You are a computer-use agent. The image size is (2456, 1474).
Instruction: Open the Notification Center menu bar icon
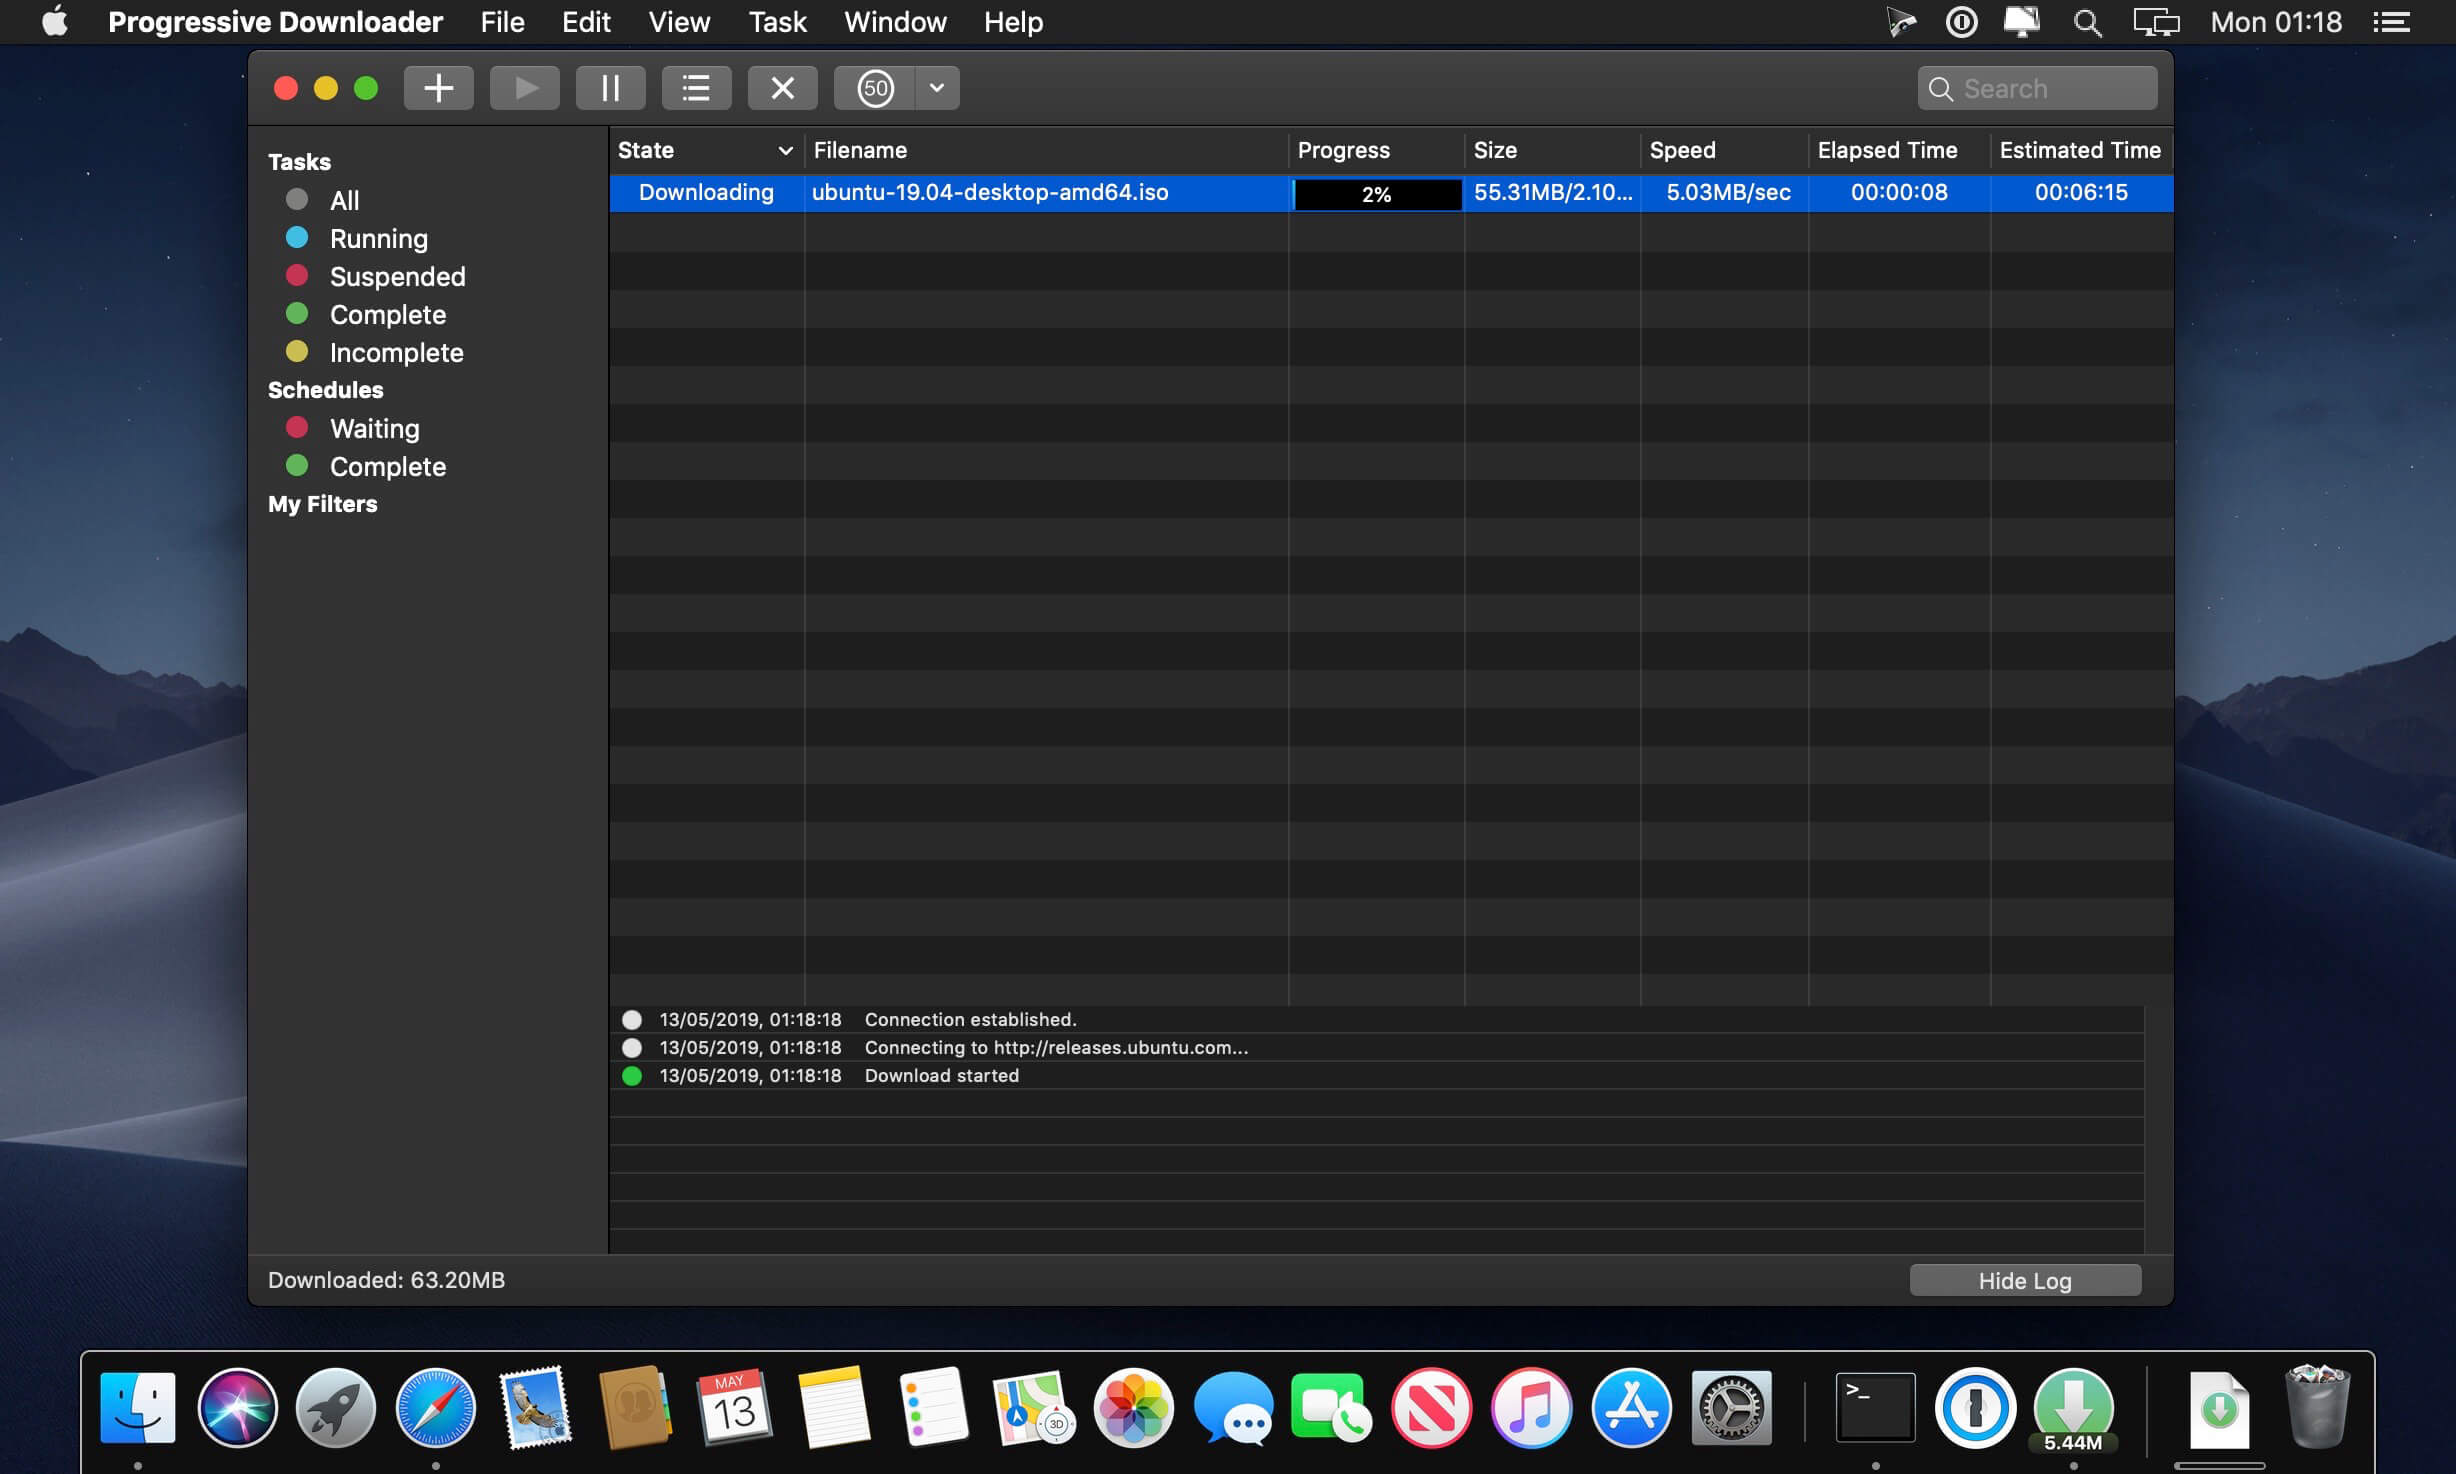pos(2392,22)
